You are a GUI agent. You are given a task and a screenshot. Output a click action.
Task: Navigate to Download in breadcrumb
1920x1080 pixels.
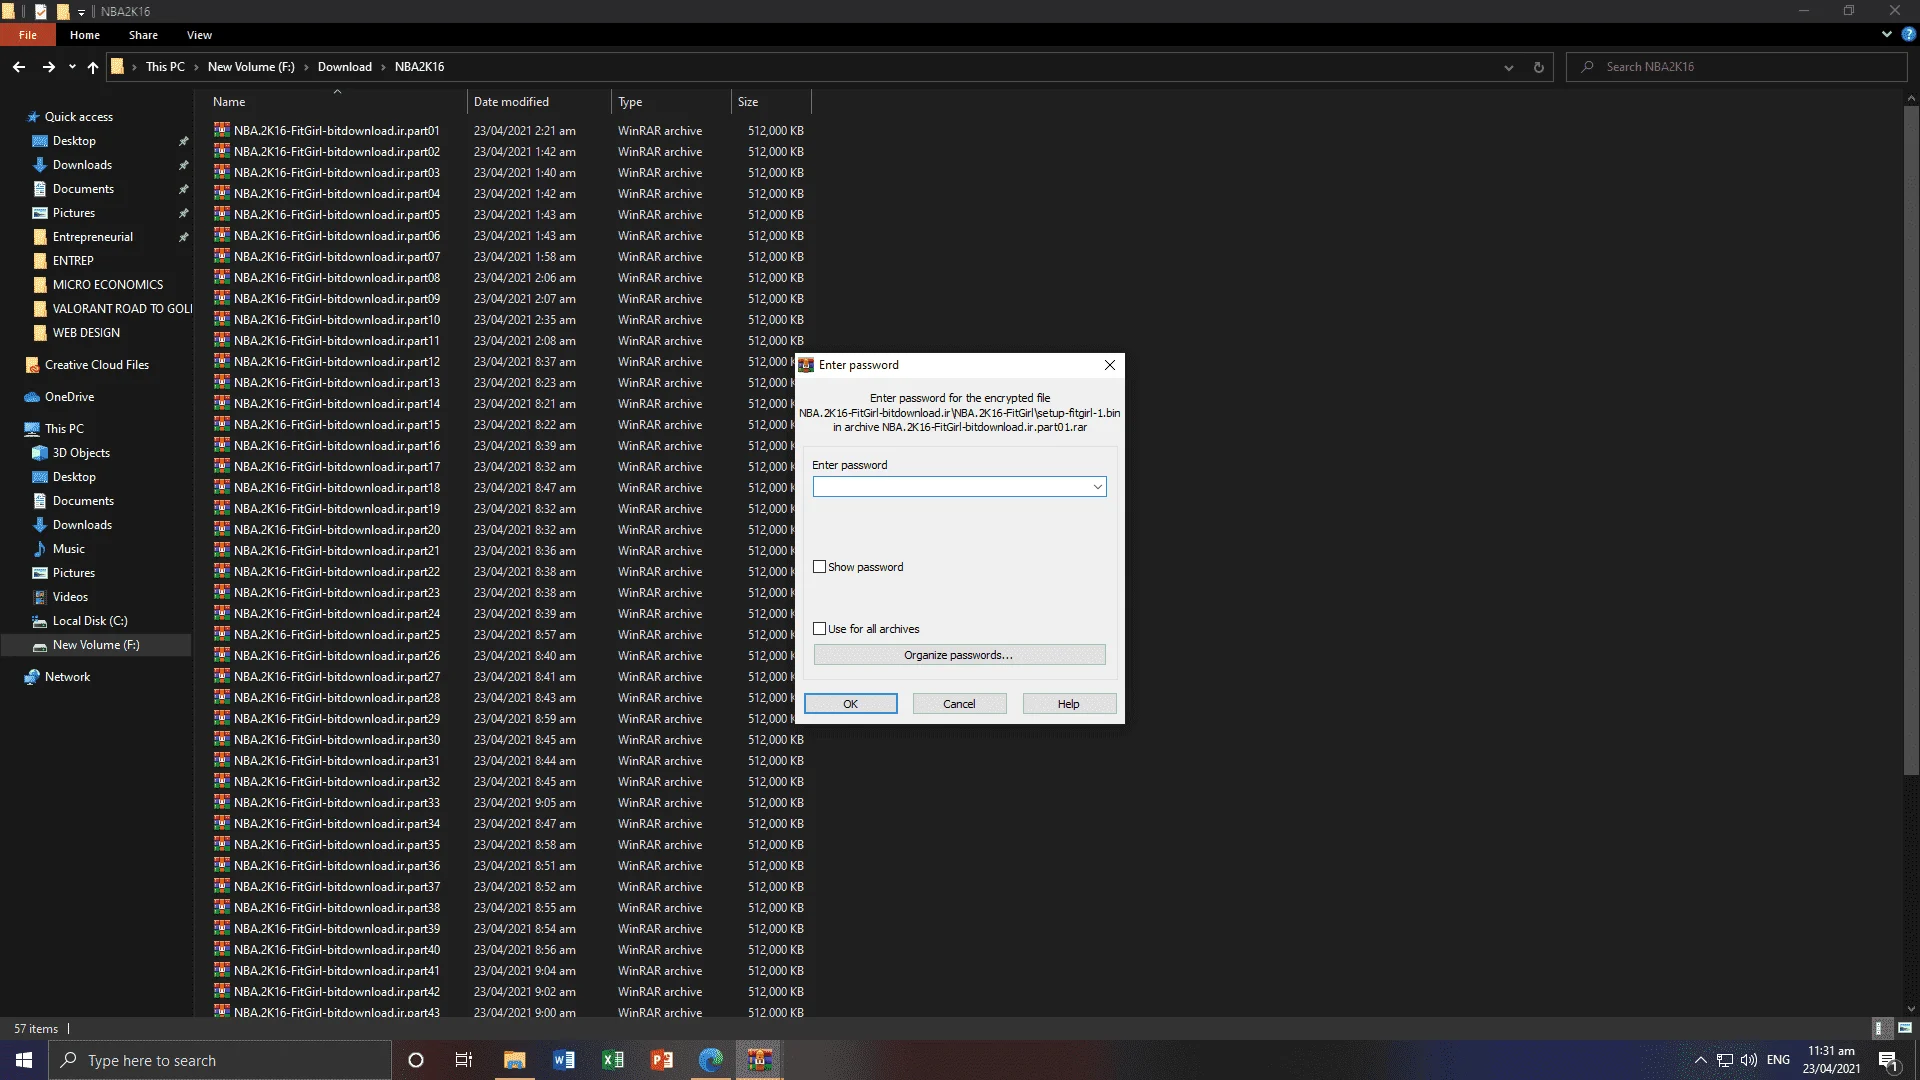tap(345, 67)
